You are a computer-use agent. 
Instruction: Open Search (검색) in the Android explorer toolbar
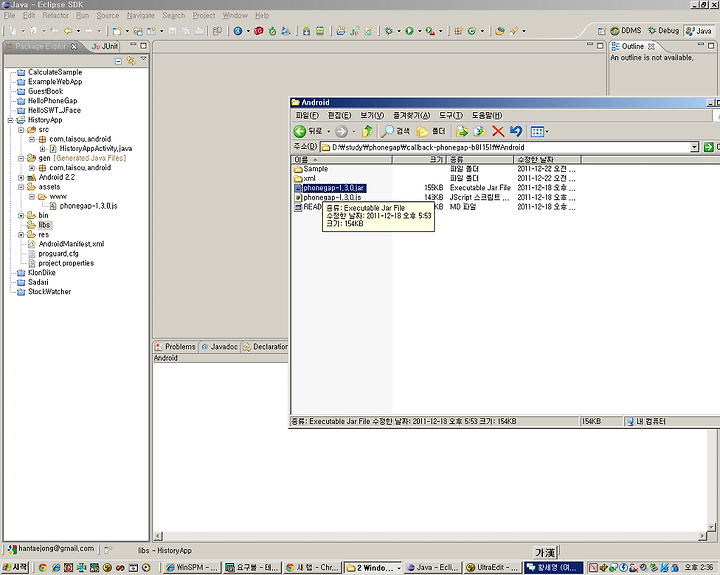[396, 131]
